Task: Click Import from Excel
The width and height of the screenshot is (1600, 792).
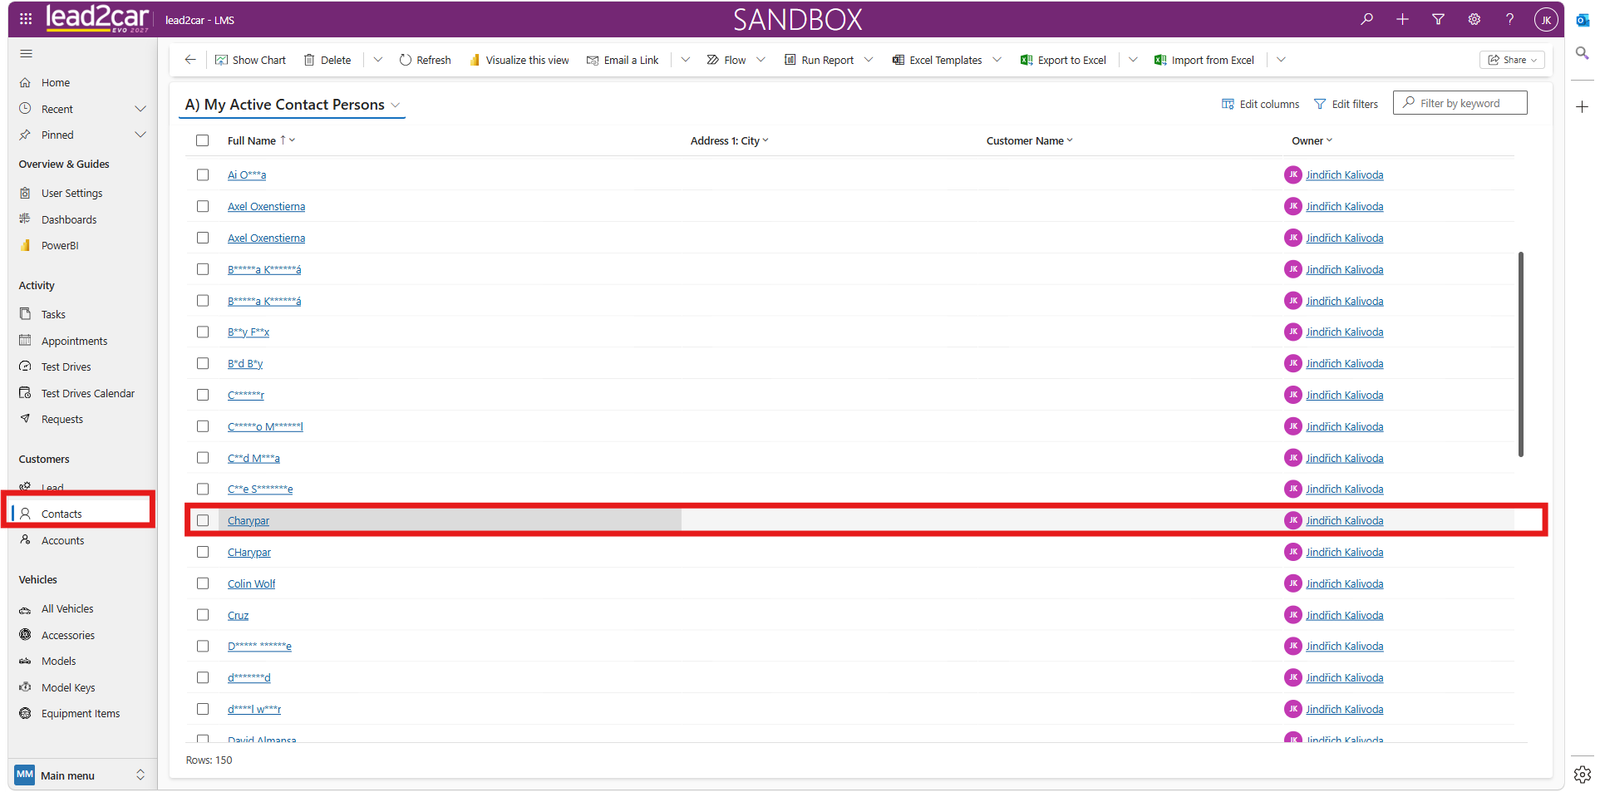Action: (1204, 60)
